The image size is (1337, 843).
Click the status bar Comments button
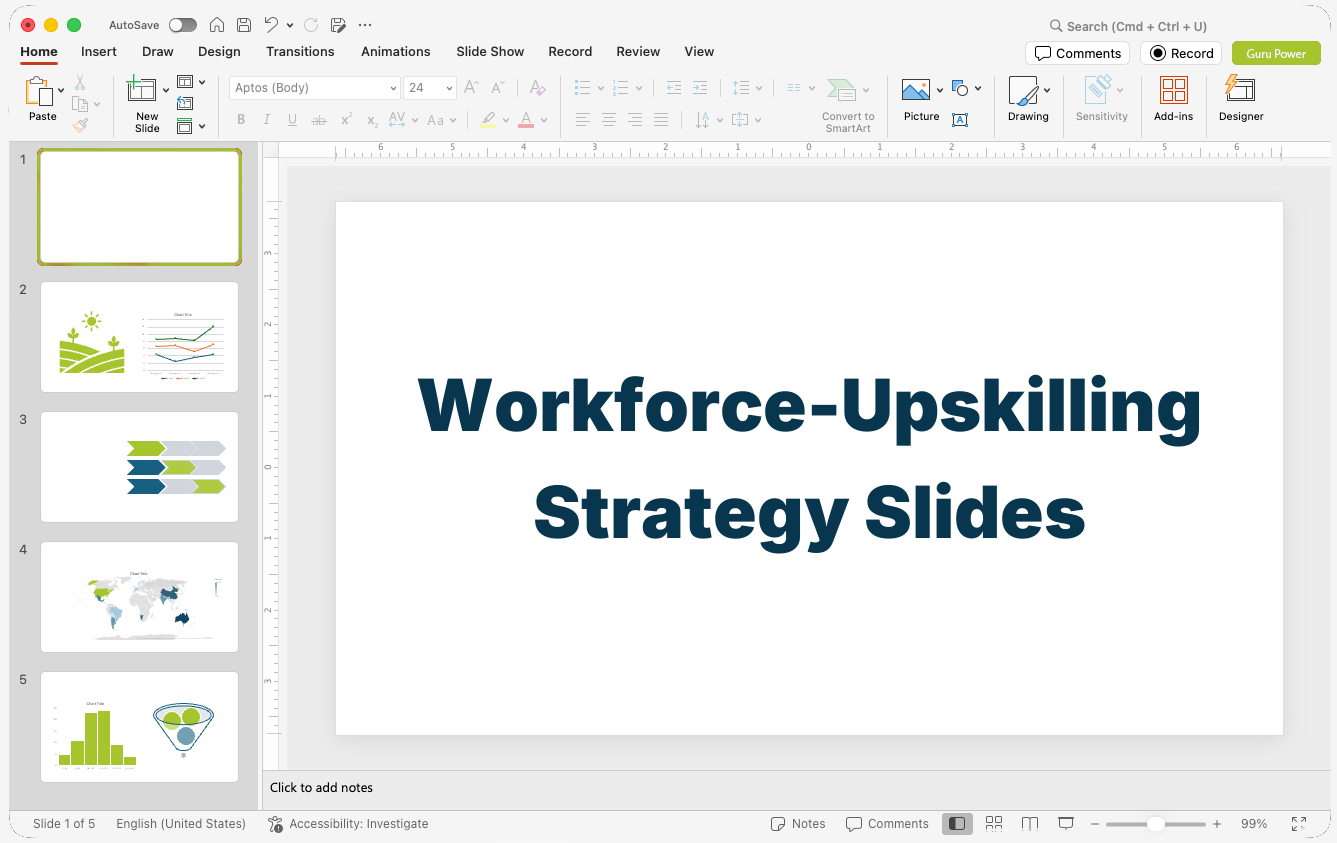887,824
